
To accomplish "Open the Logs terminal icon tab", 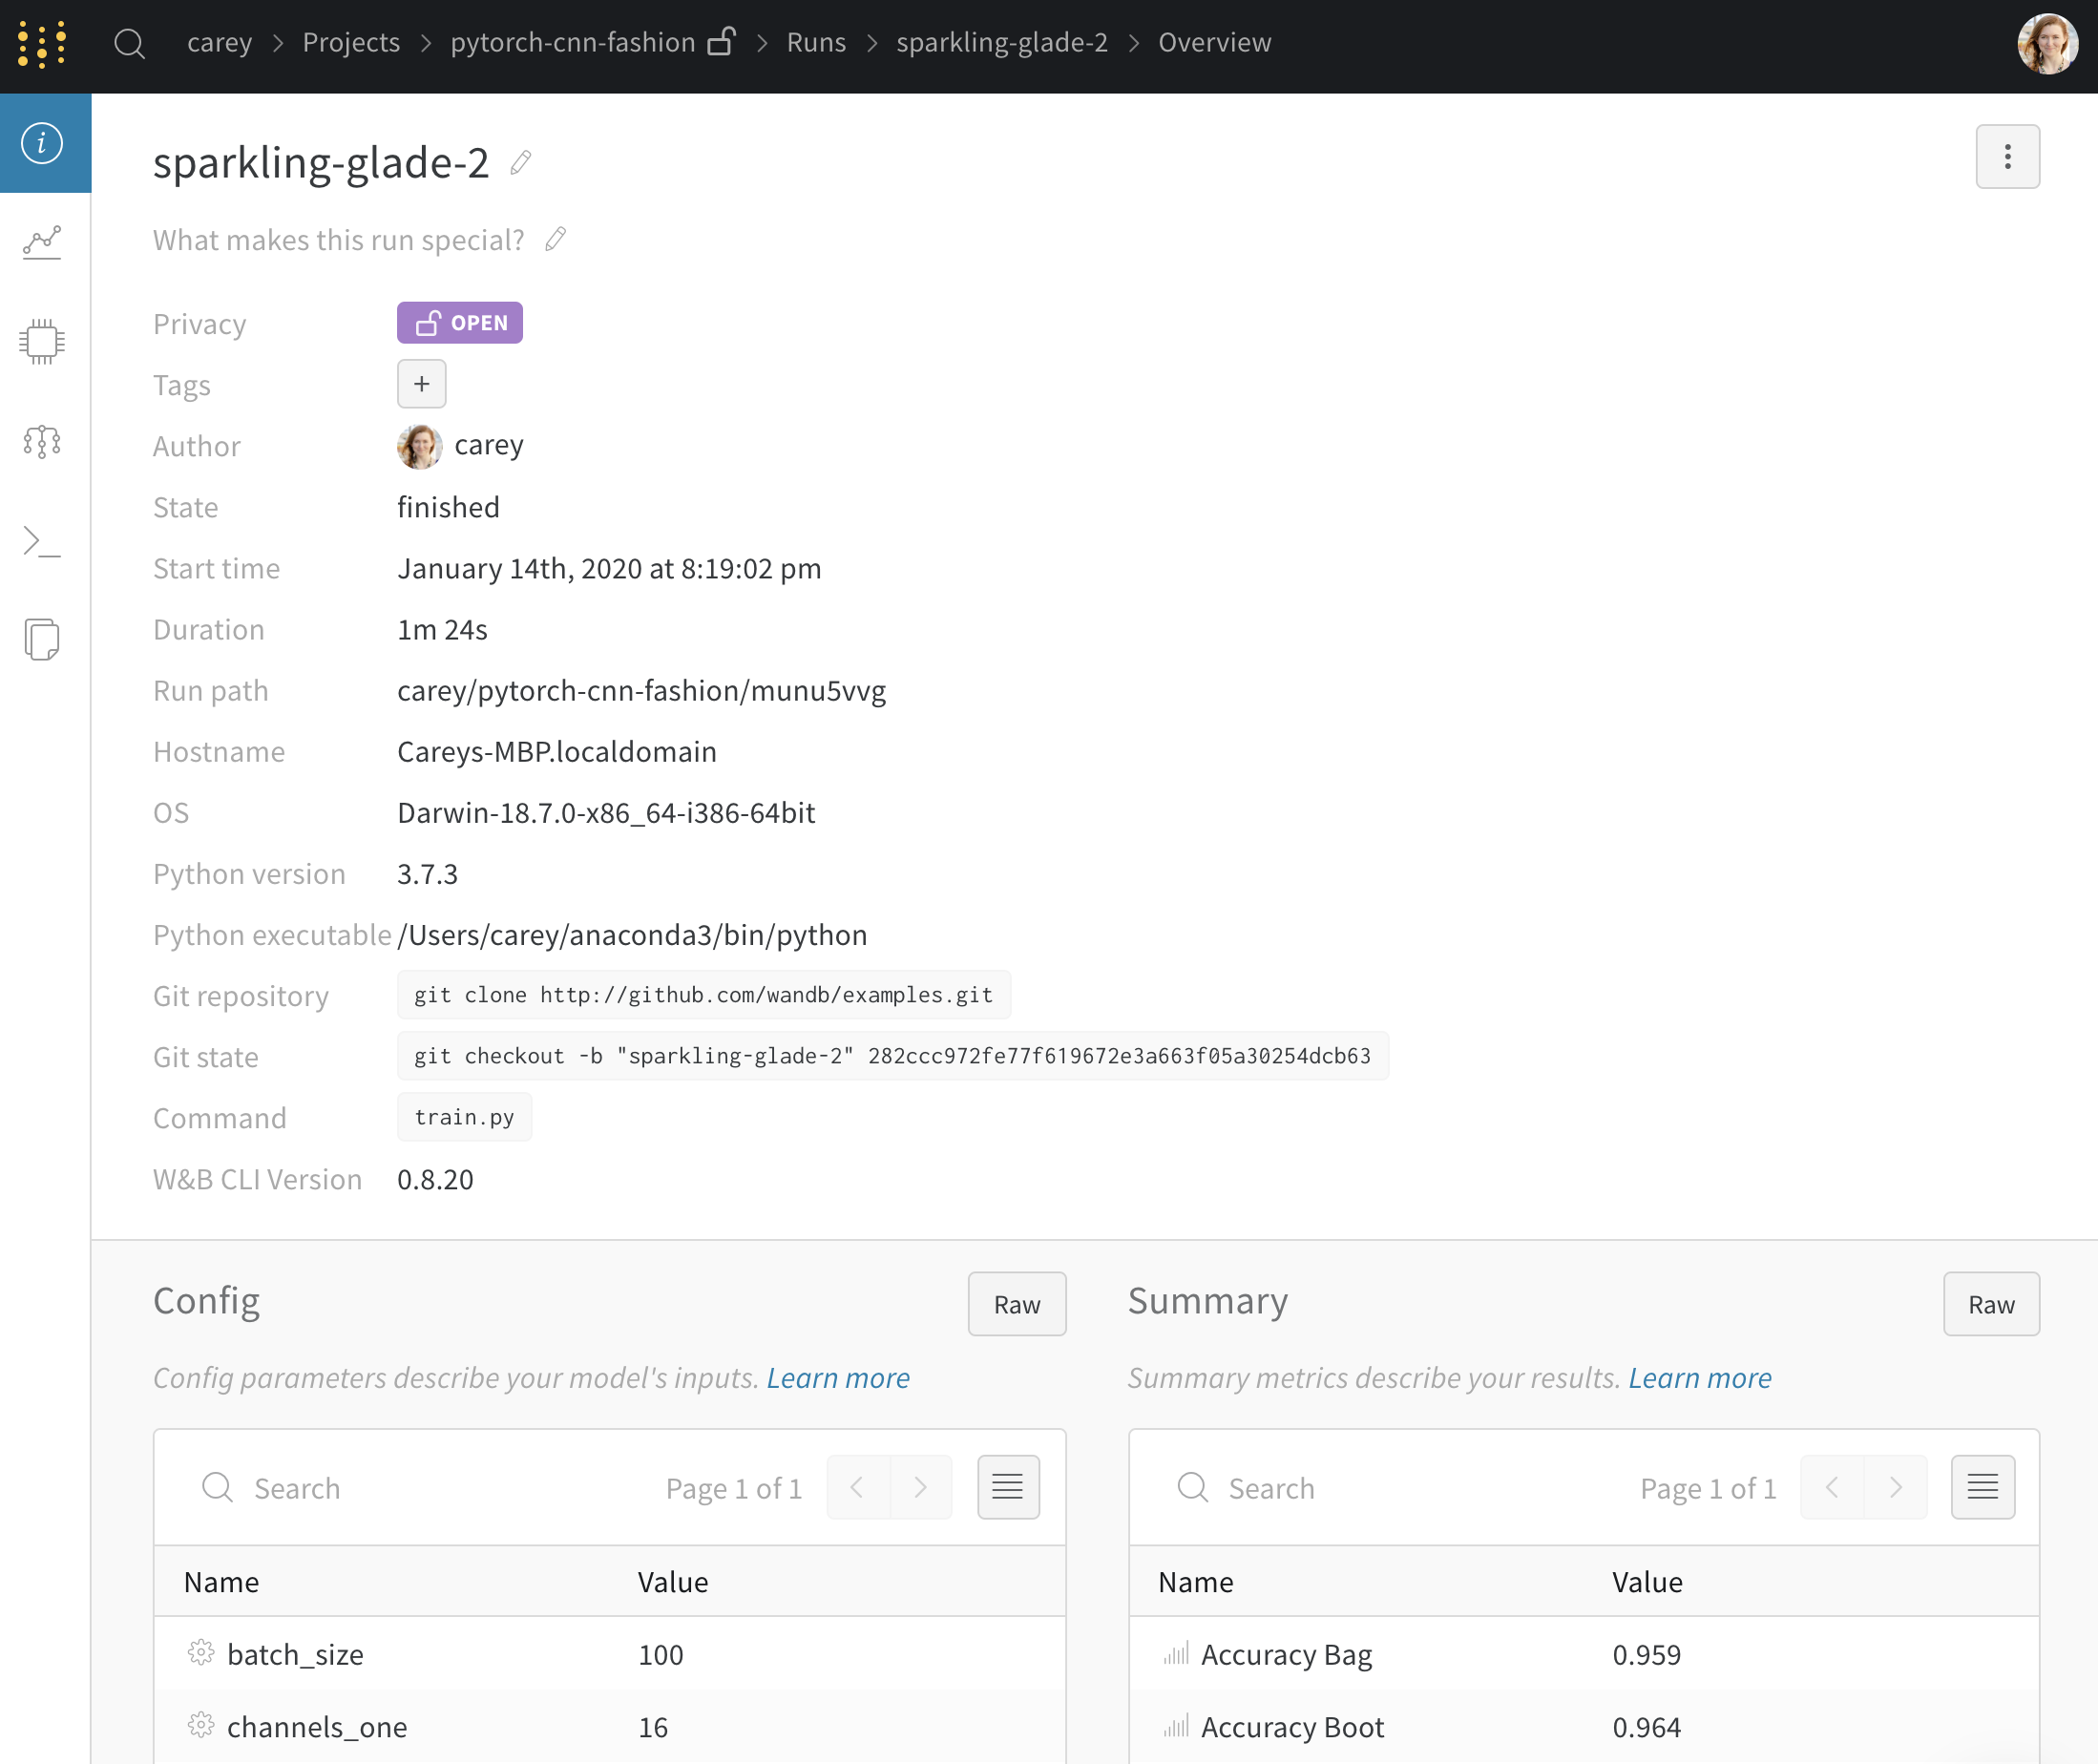I will (42, 541).
